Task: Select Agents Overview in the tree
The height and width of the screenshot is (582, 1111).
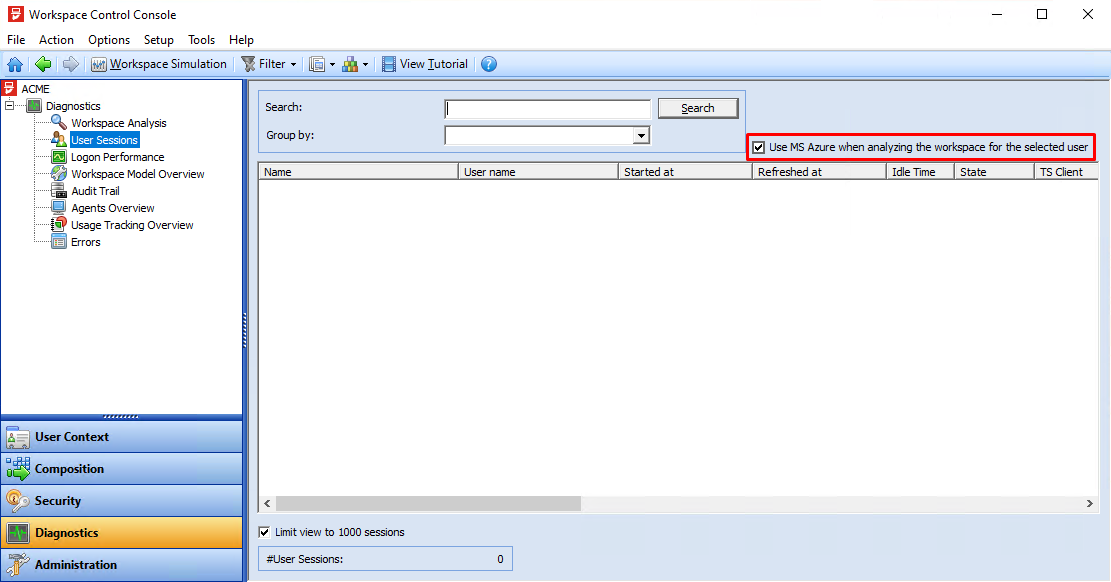Action: click(x=113, y=208)
